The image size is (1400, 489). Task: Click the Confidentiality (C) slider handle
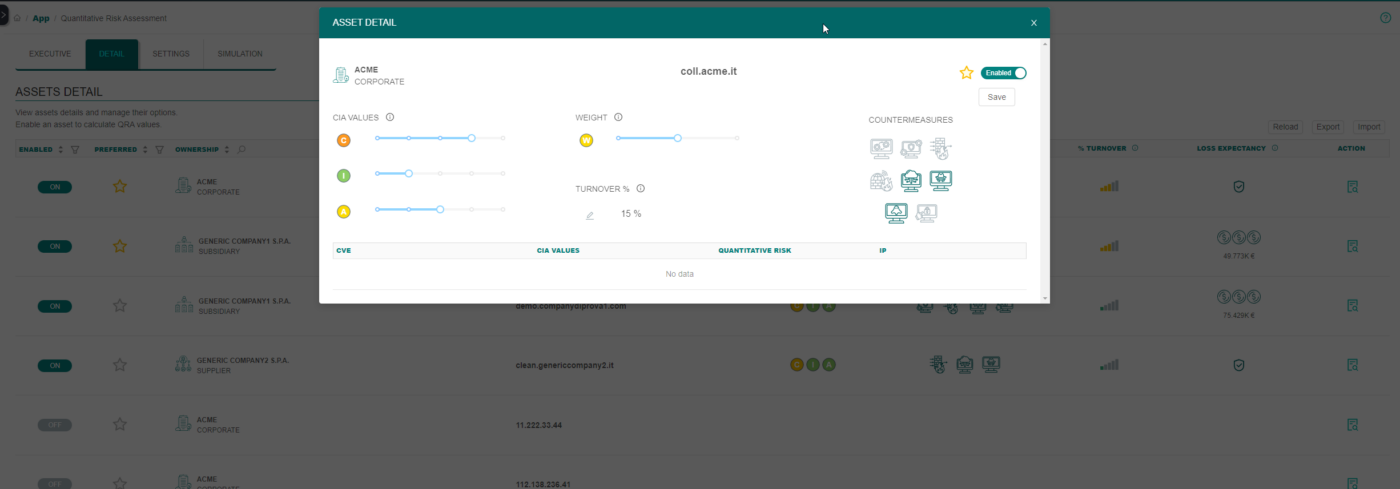tap(472, 138)
